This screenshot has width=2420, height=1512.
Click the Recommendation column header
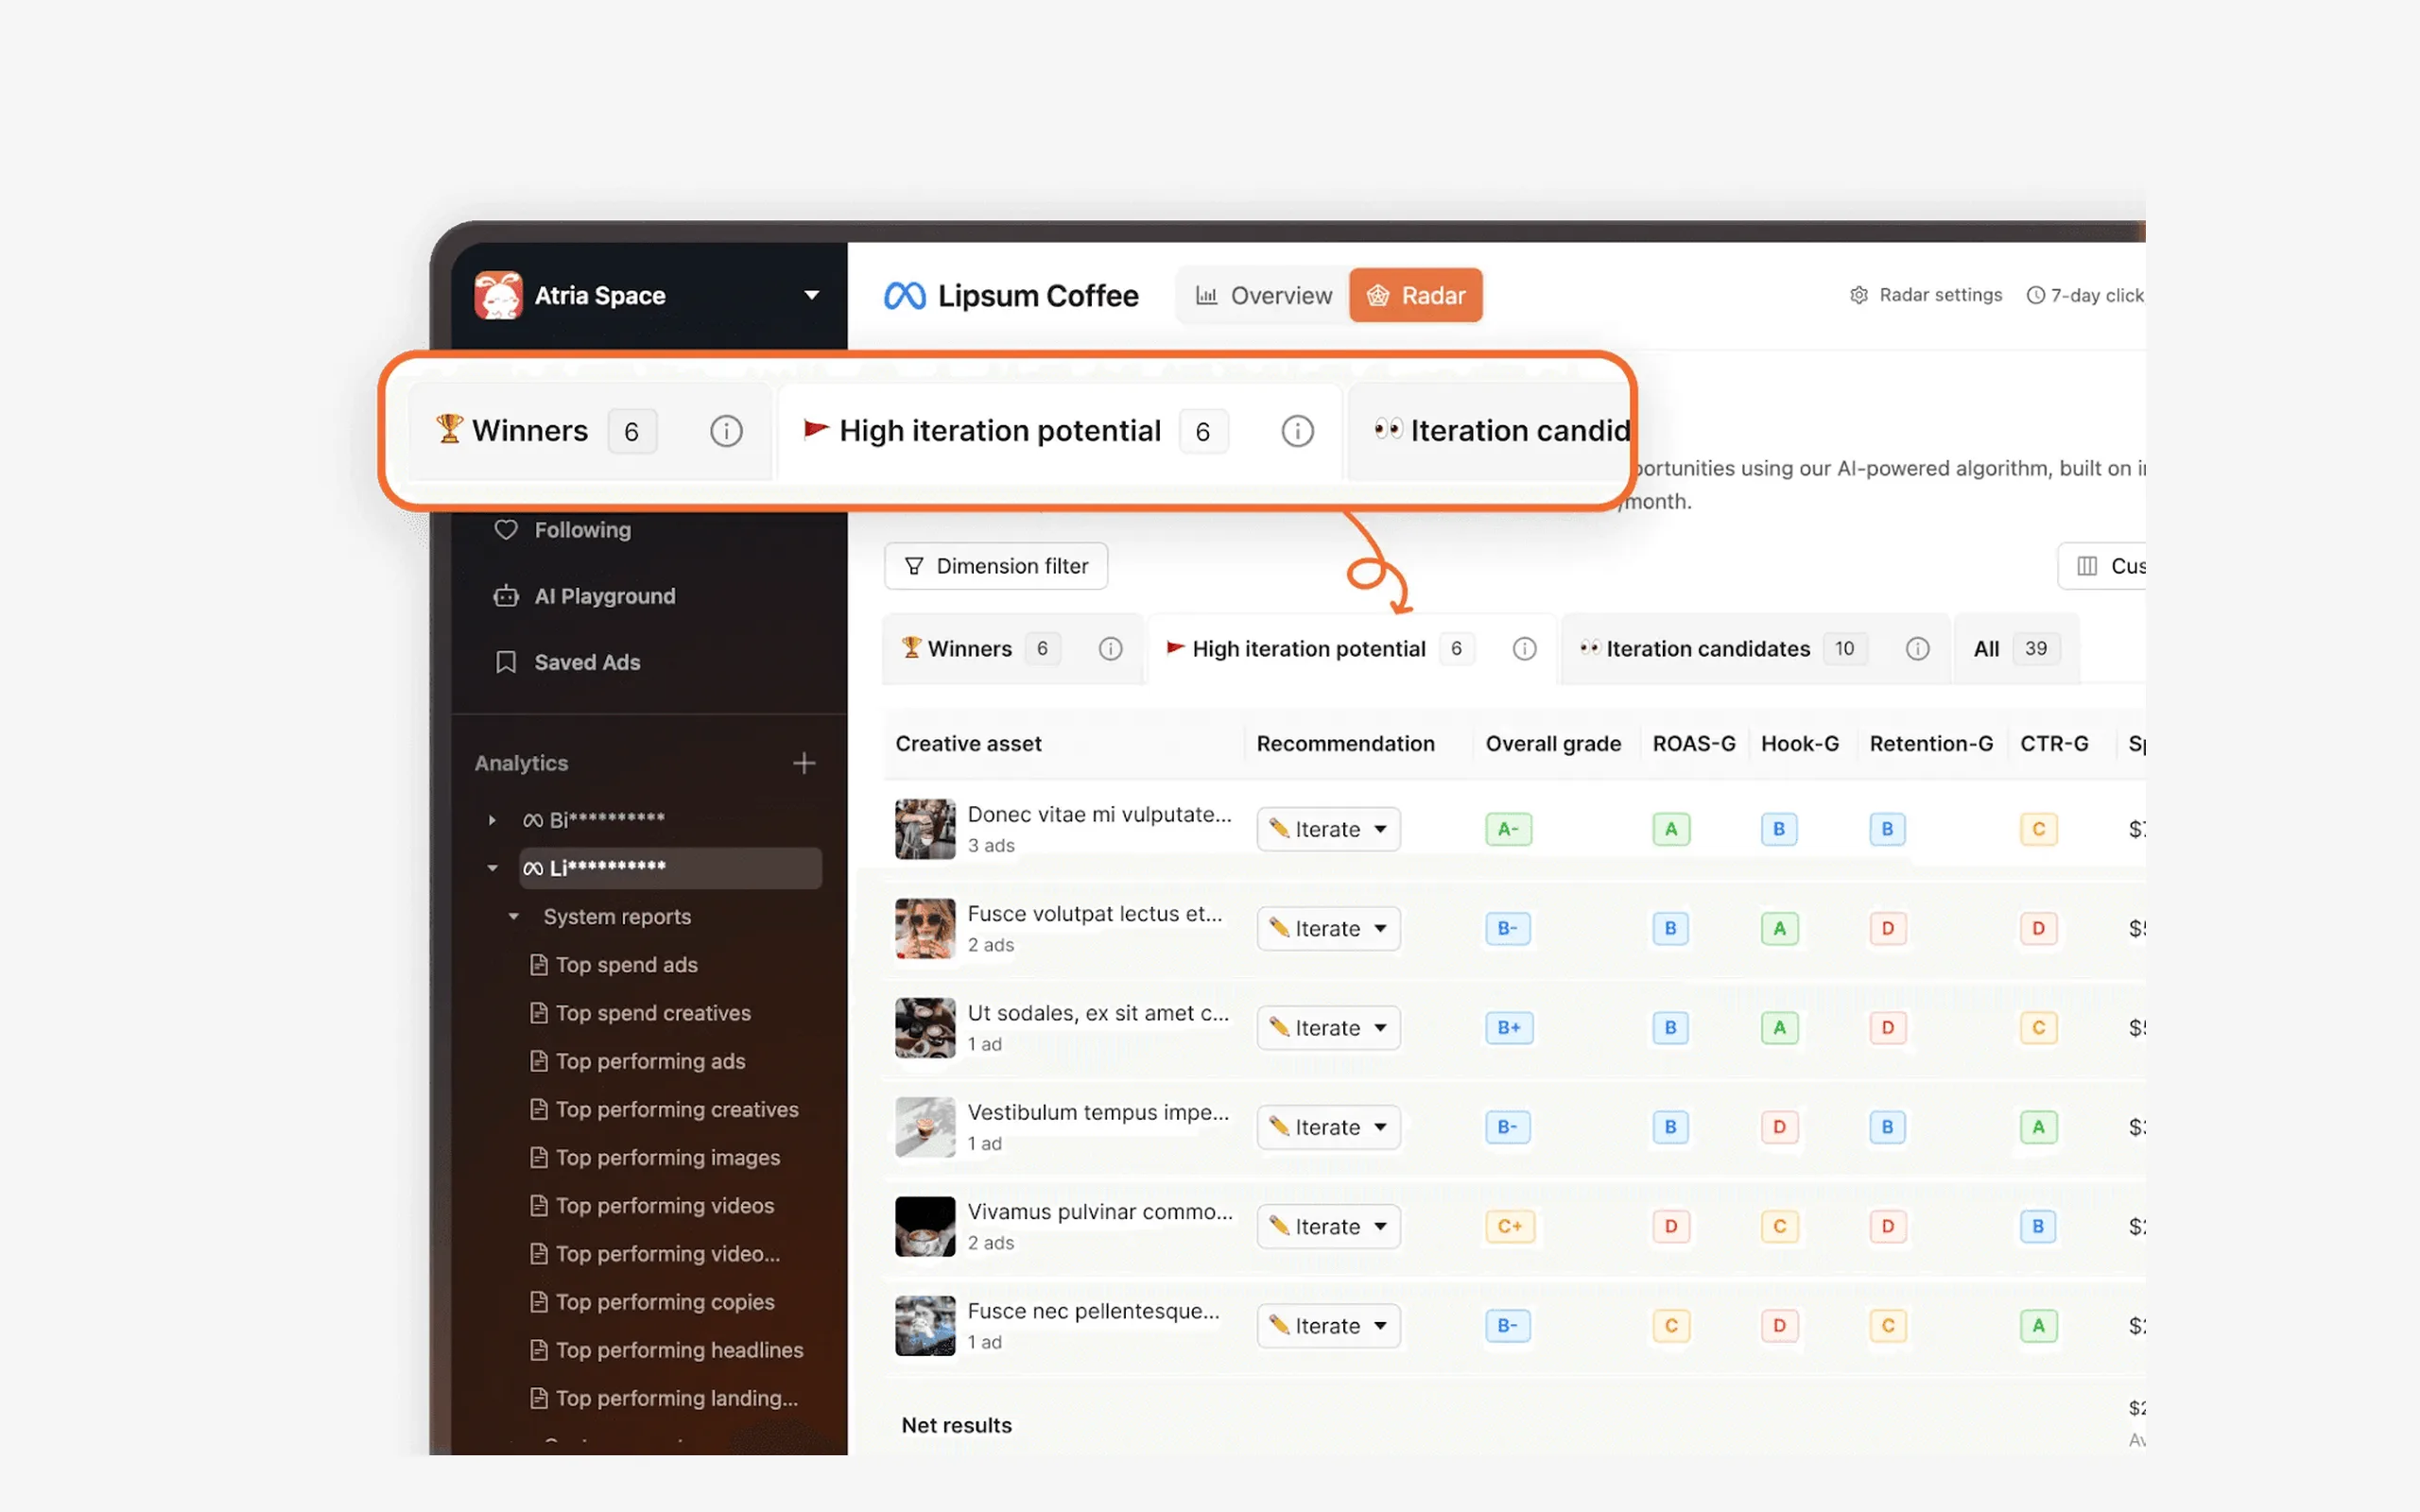pyautogui.click(x=1345, y=744)
